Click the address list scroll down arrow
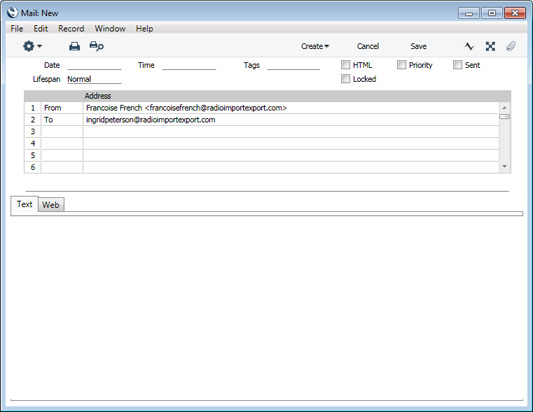This screenshot has width=533, height=412. (x=504, y=166)
